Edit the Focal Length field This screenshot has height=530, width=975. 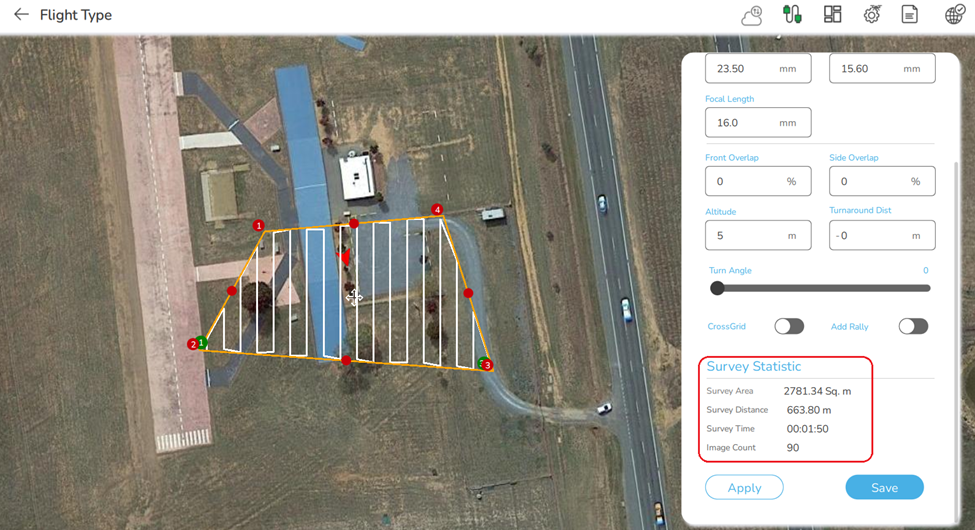(758, 123)
